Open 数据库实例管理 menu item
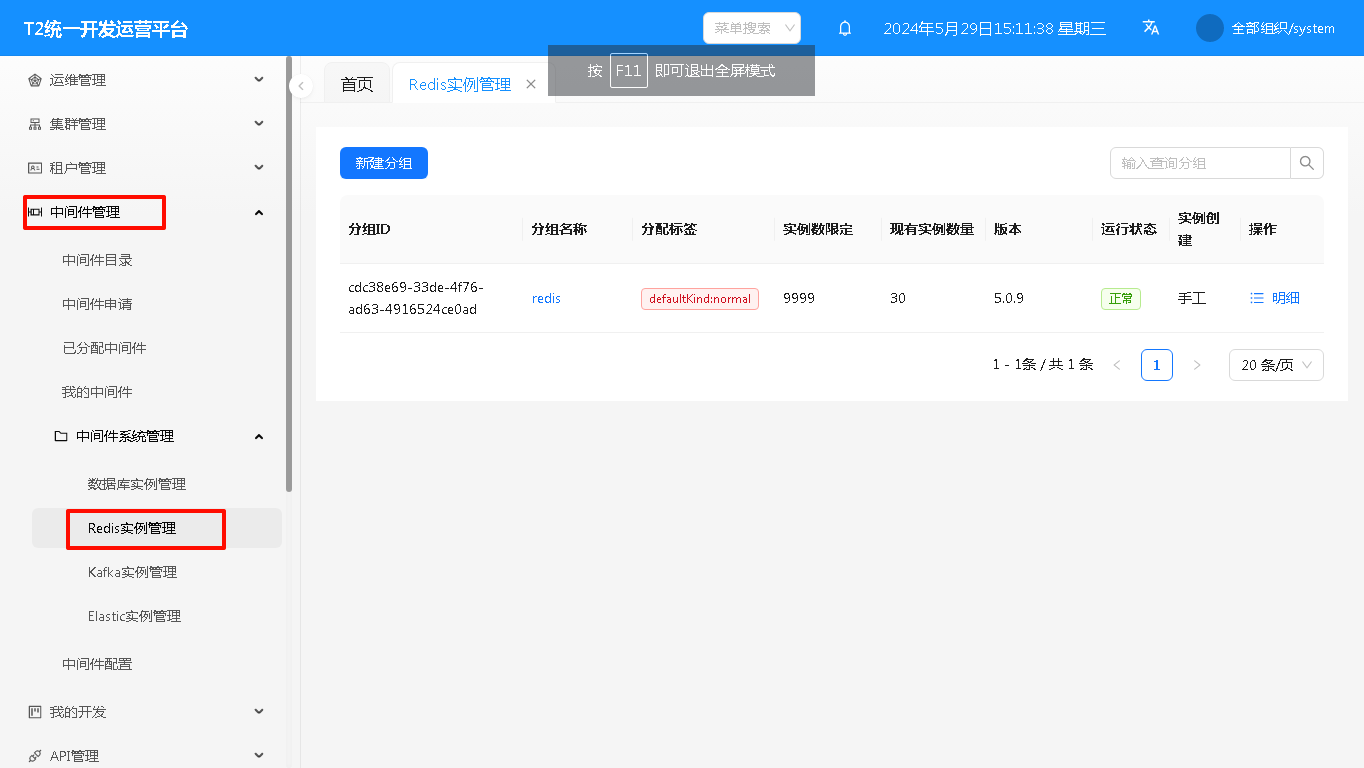The image size is (1364, 768). (137, 484)
